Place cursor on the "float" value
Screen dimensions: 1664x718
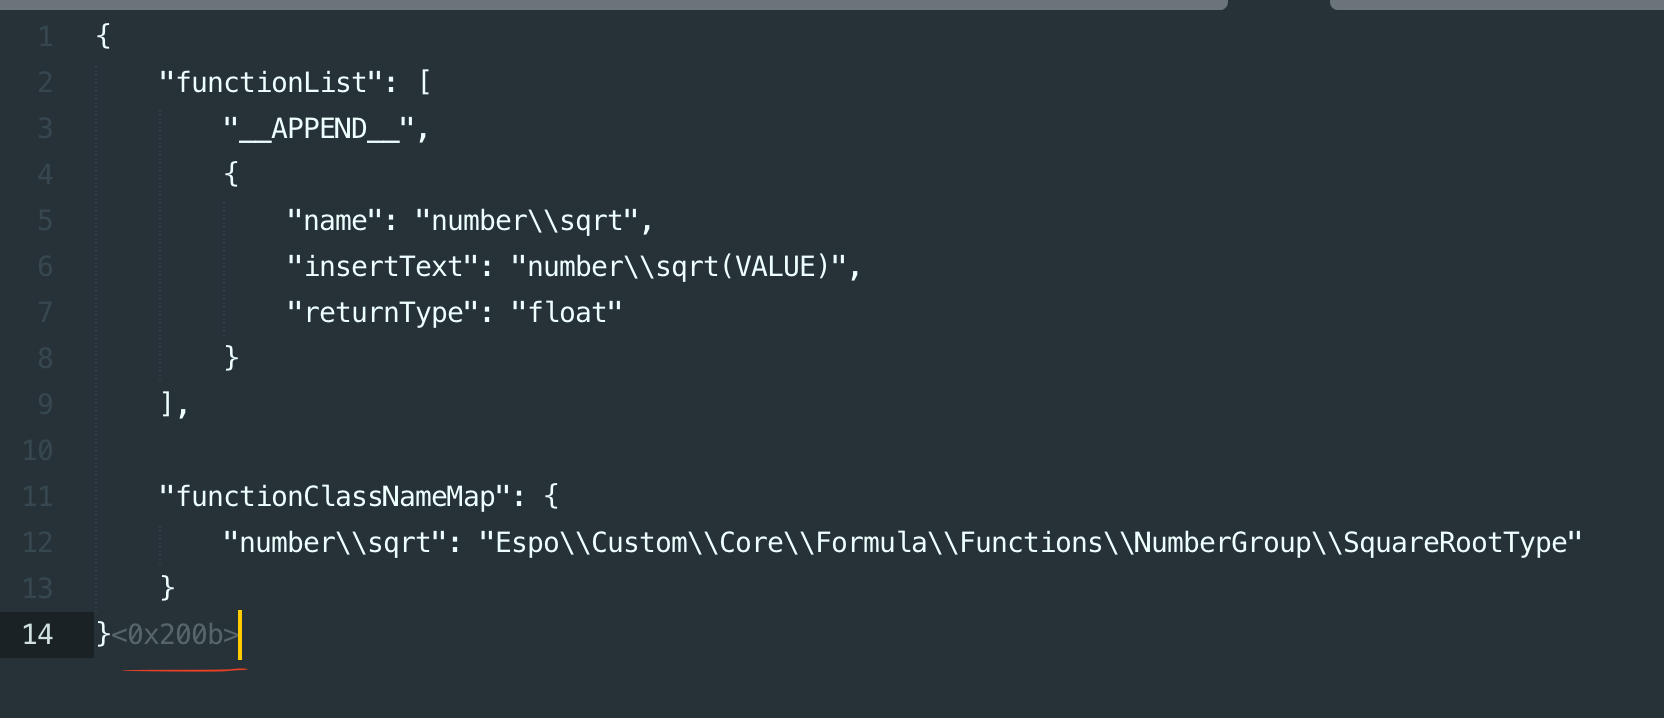click(x=566, y=312)
